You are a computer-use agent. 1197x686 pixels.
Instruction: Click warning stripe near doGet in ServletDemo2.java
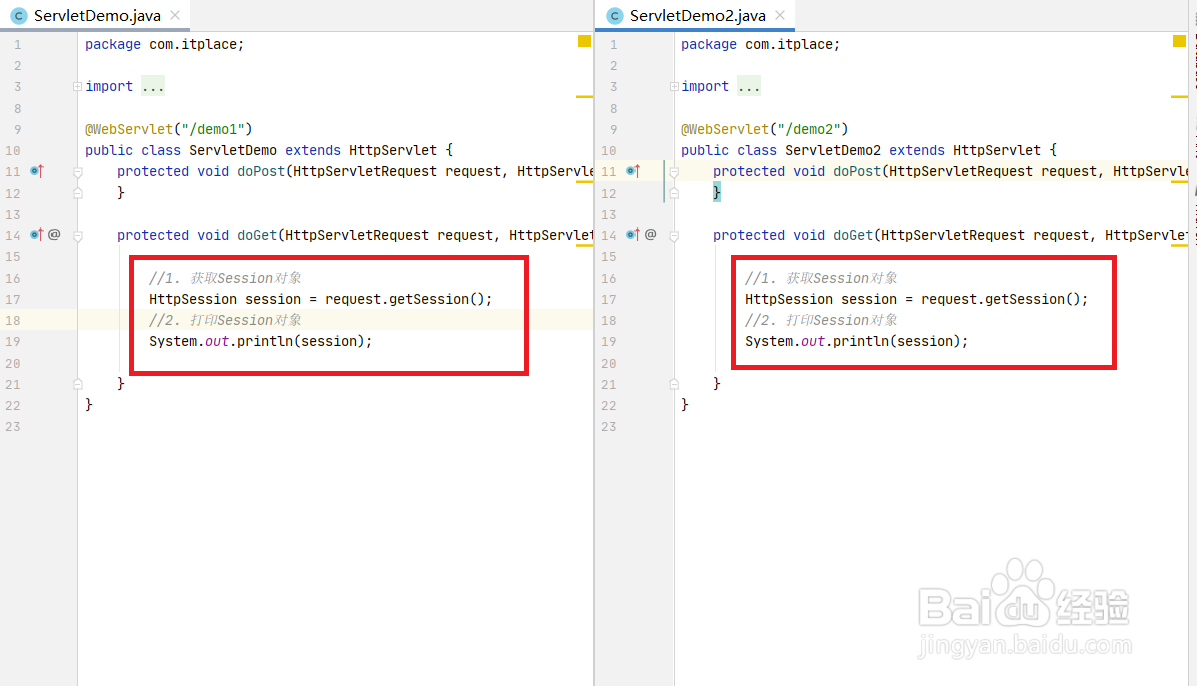1179,246
